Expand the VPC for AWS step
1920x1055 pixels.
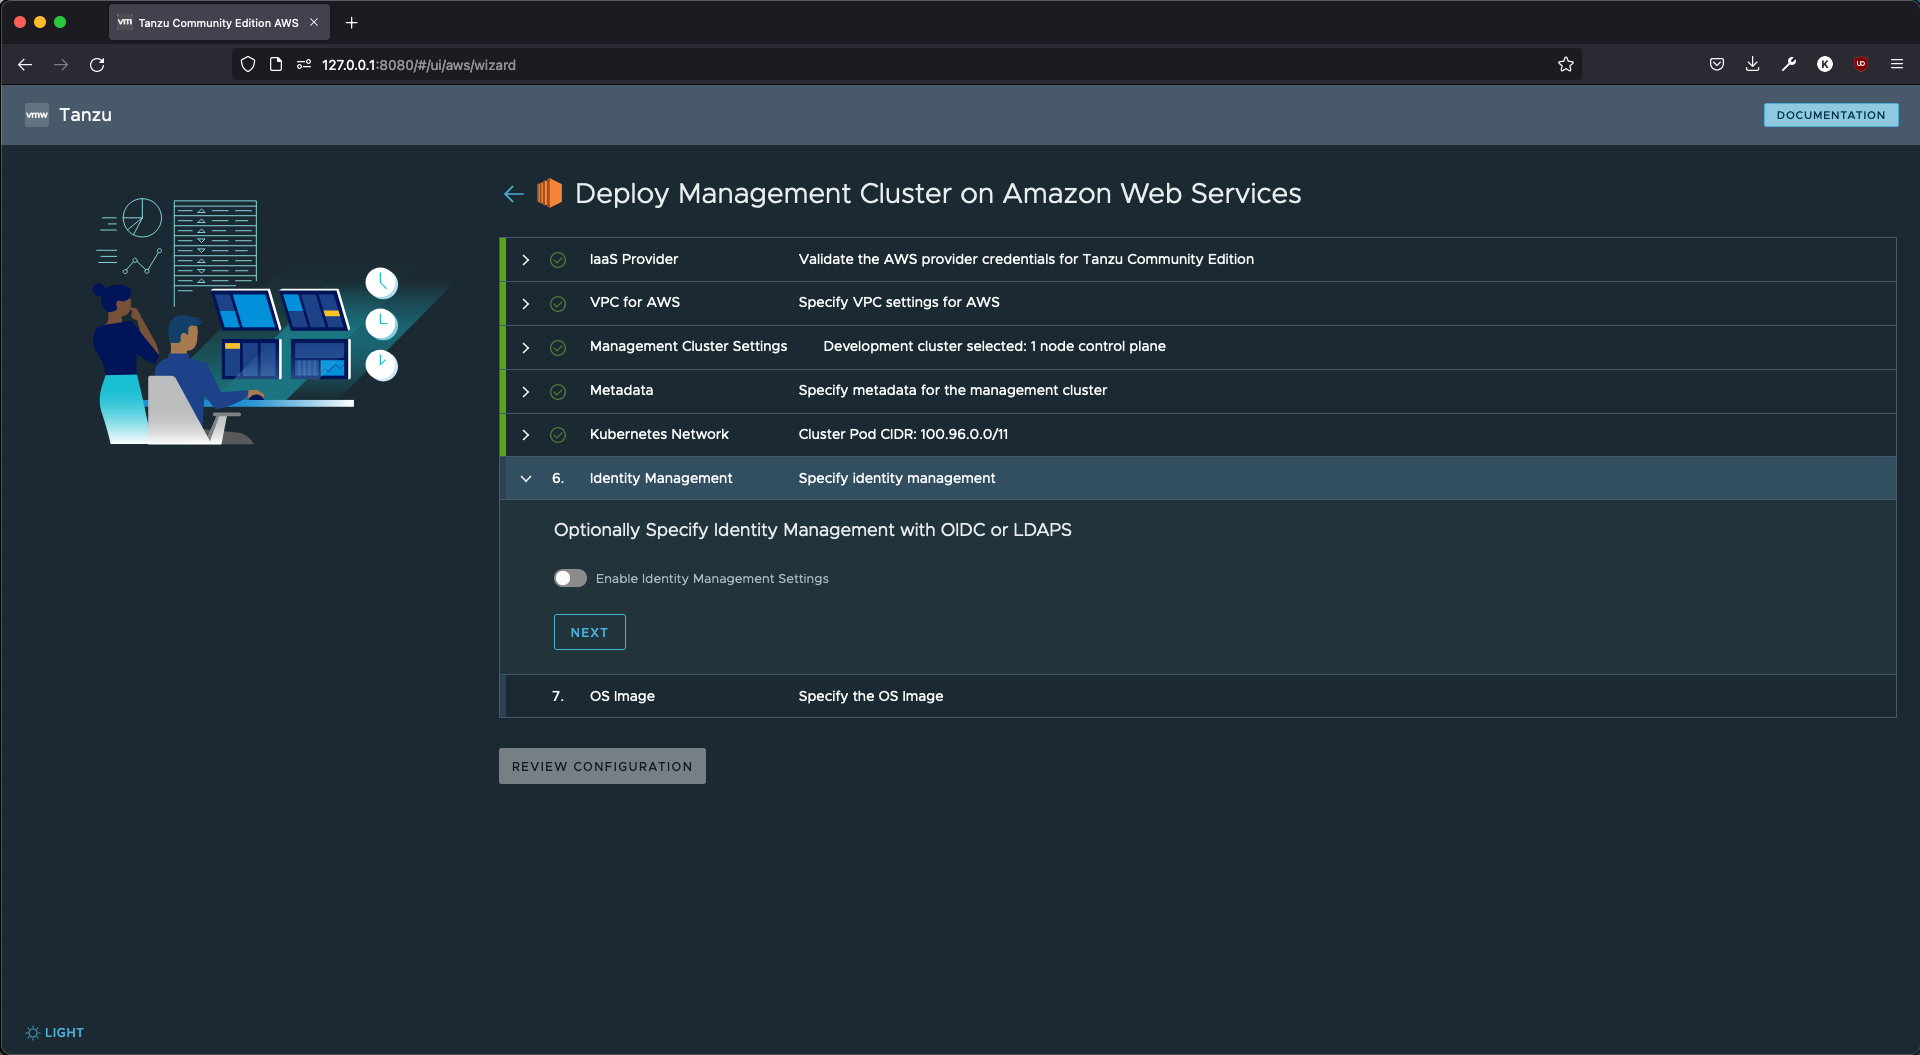[x=526, y=303]
